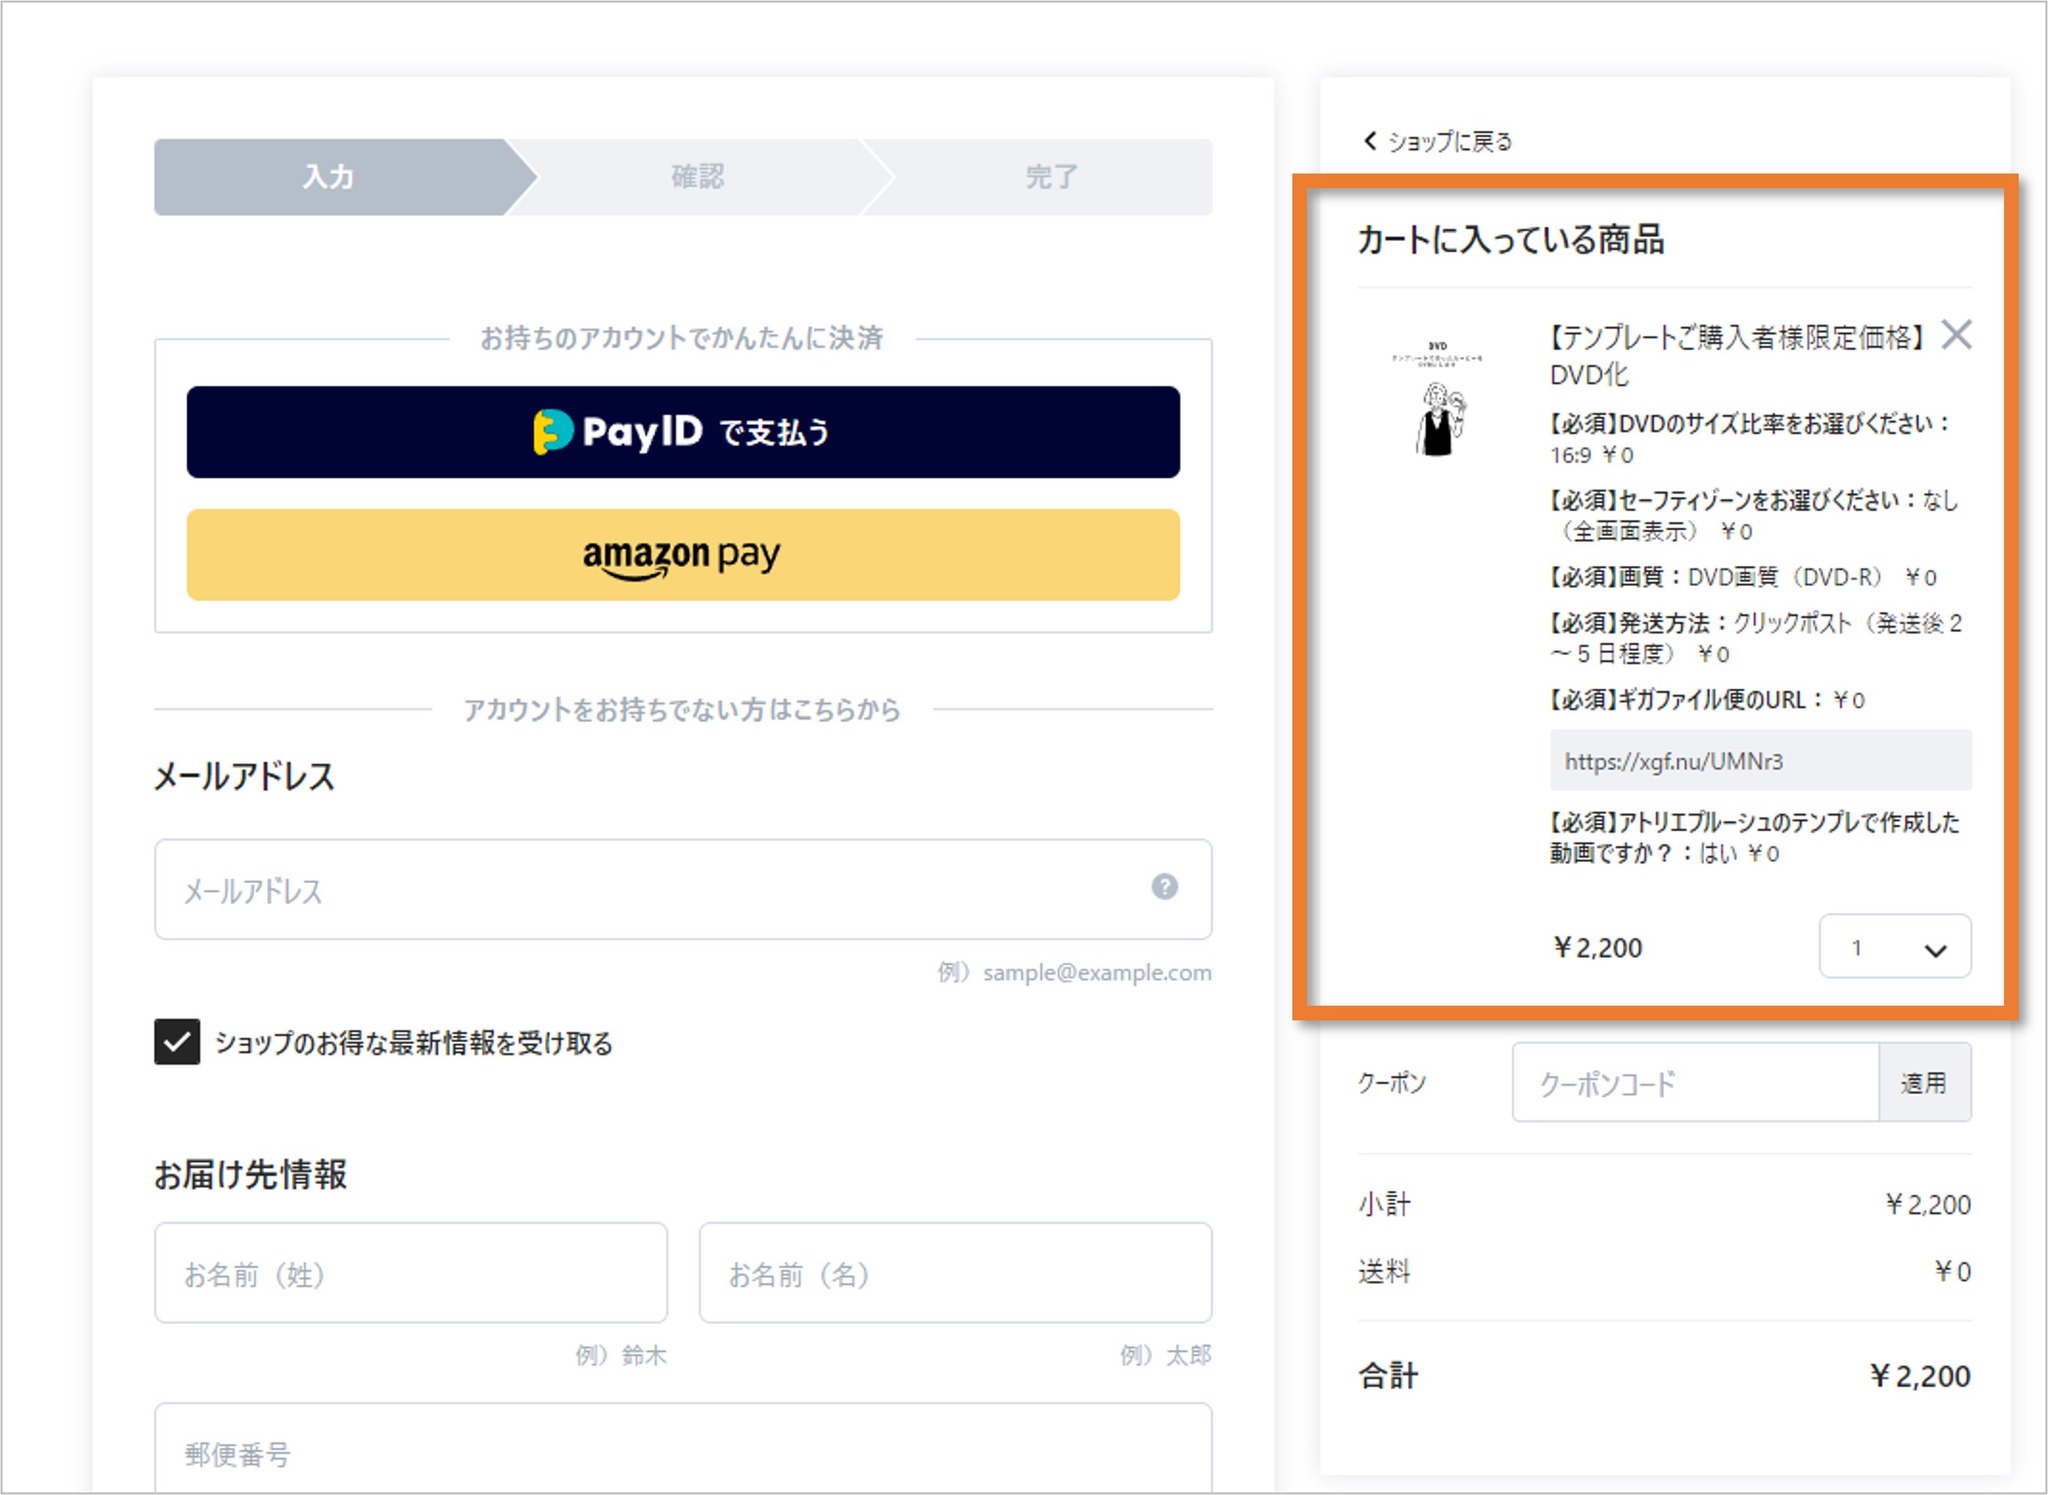Click the 例）太郎 hint text
The height and width of the screenshot is (1495, 2048).
pyautogui.click(x=1166, y=1355)
